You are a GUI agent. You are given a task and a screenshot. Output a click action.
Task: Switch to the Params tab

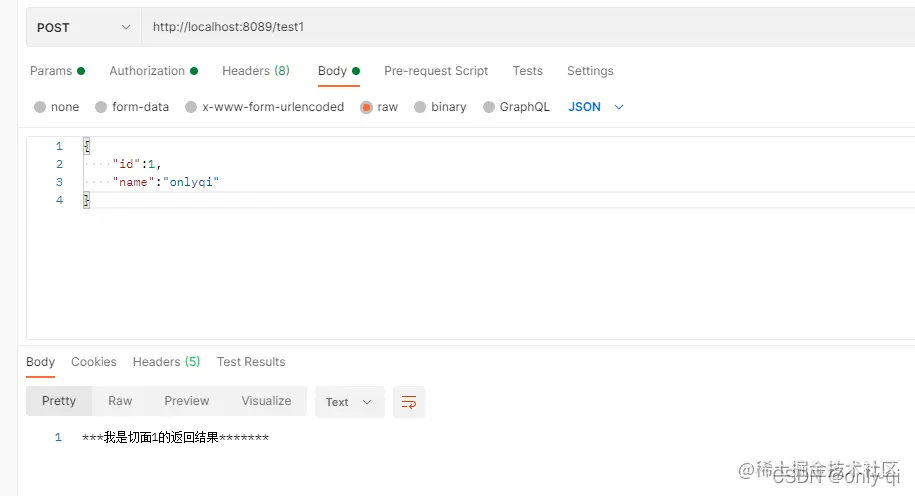(57, 71)
